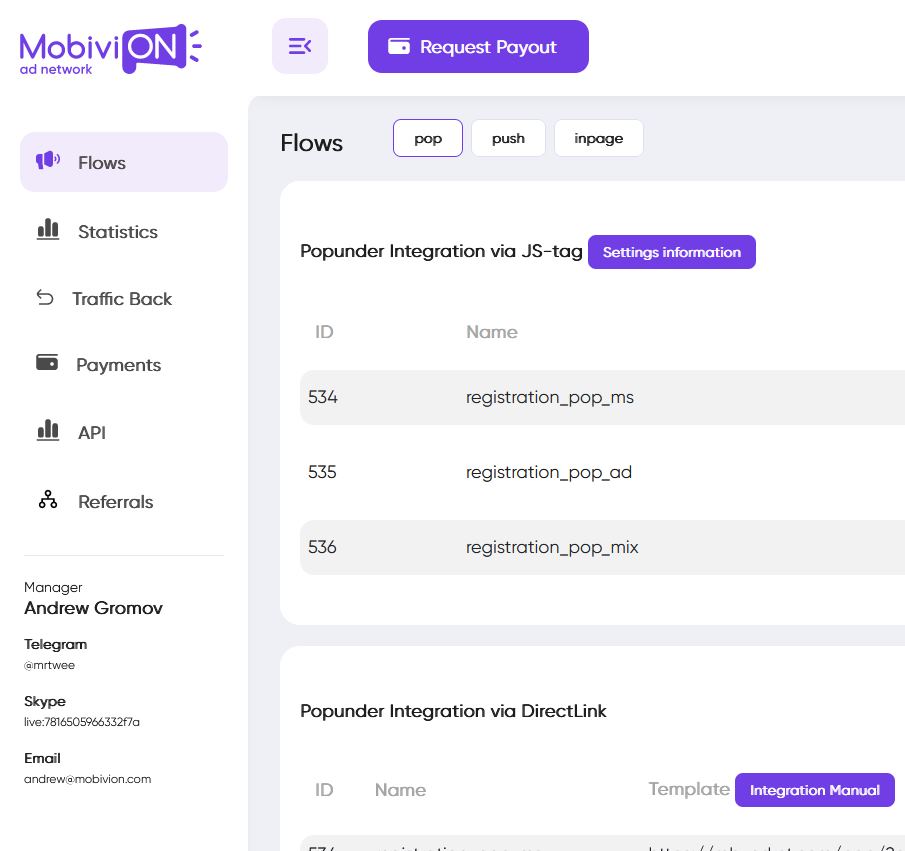This screenshot has height=851, width=905.
Task: Click the MobiviON ad network logo
Action: click(x=110, y=49)
